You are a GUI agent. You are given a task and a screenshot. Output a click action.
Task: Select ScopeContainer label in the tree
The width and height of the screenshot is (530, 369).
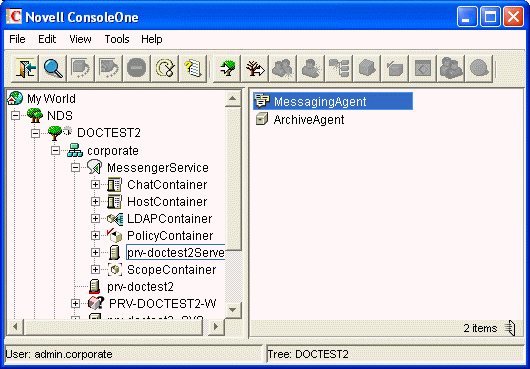coord(171,269)
